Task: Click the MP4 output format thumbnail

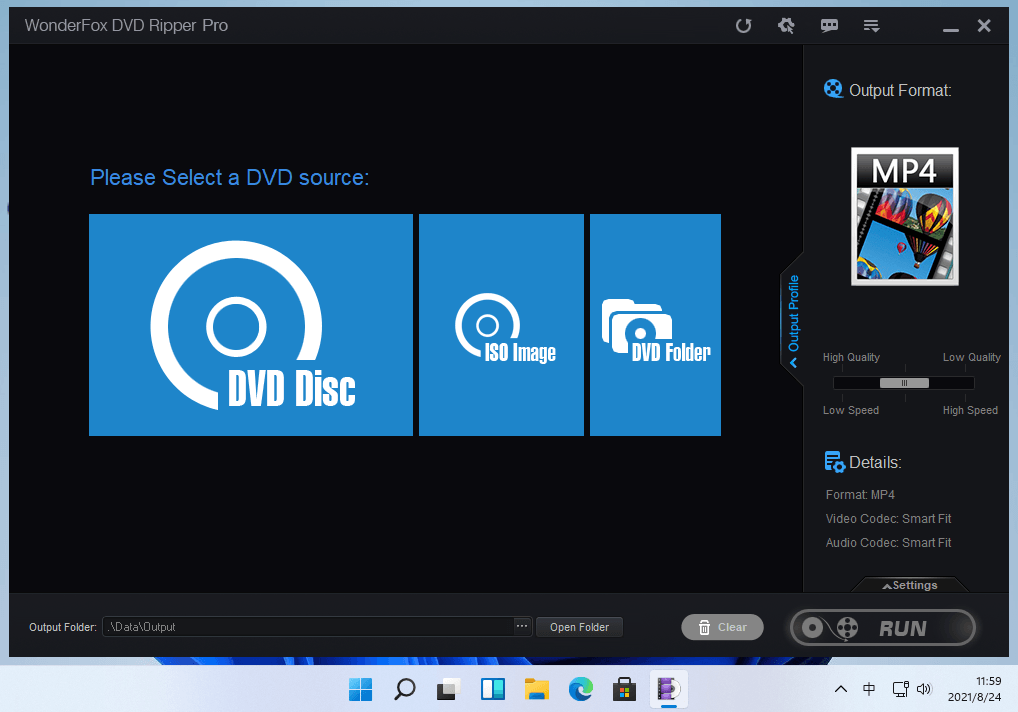Action: click(904, 216)
